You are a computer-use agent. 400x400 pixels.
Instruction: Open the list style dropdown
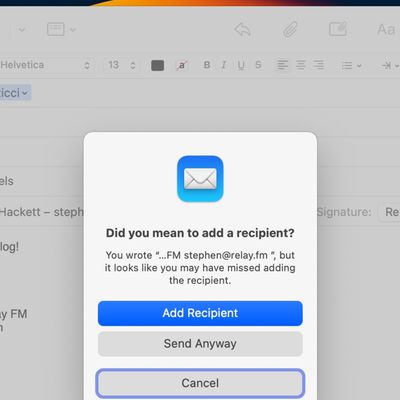pyautogui.click(x=351, y=65)
